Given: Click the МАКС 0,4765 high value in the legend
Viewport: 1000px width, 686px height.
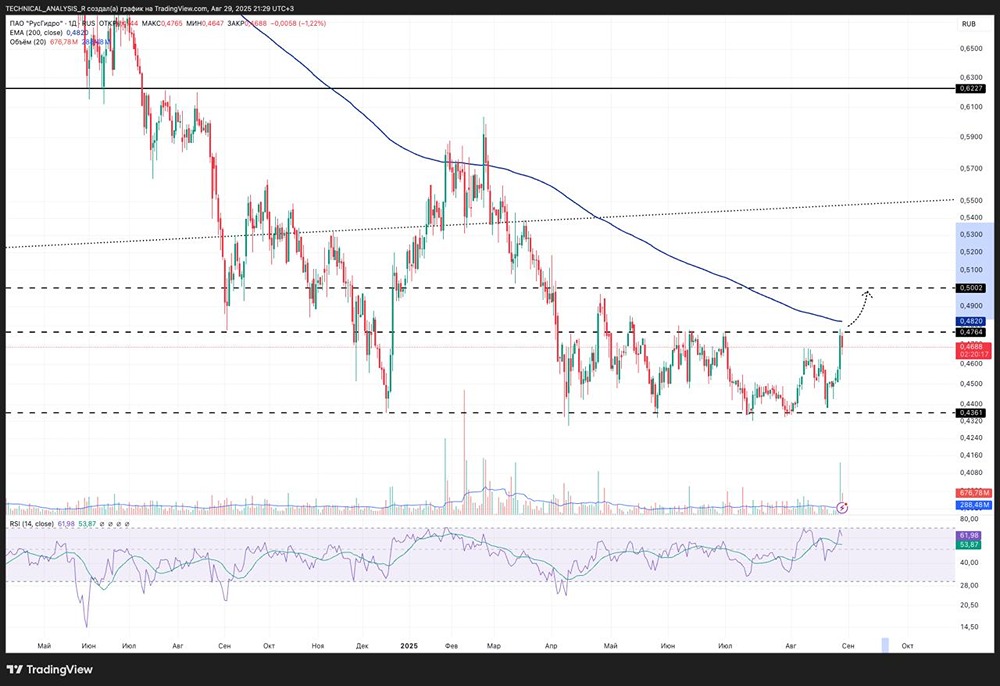Looking at the screenshot, I should pos(162,24).
